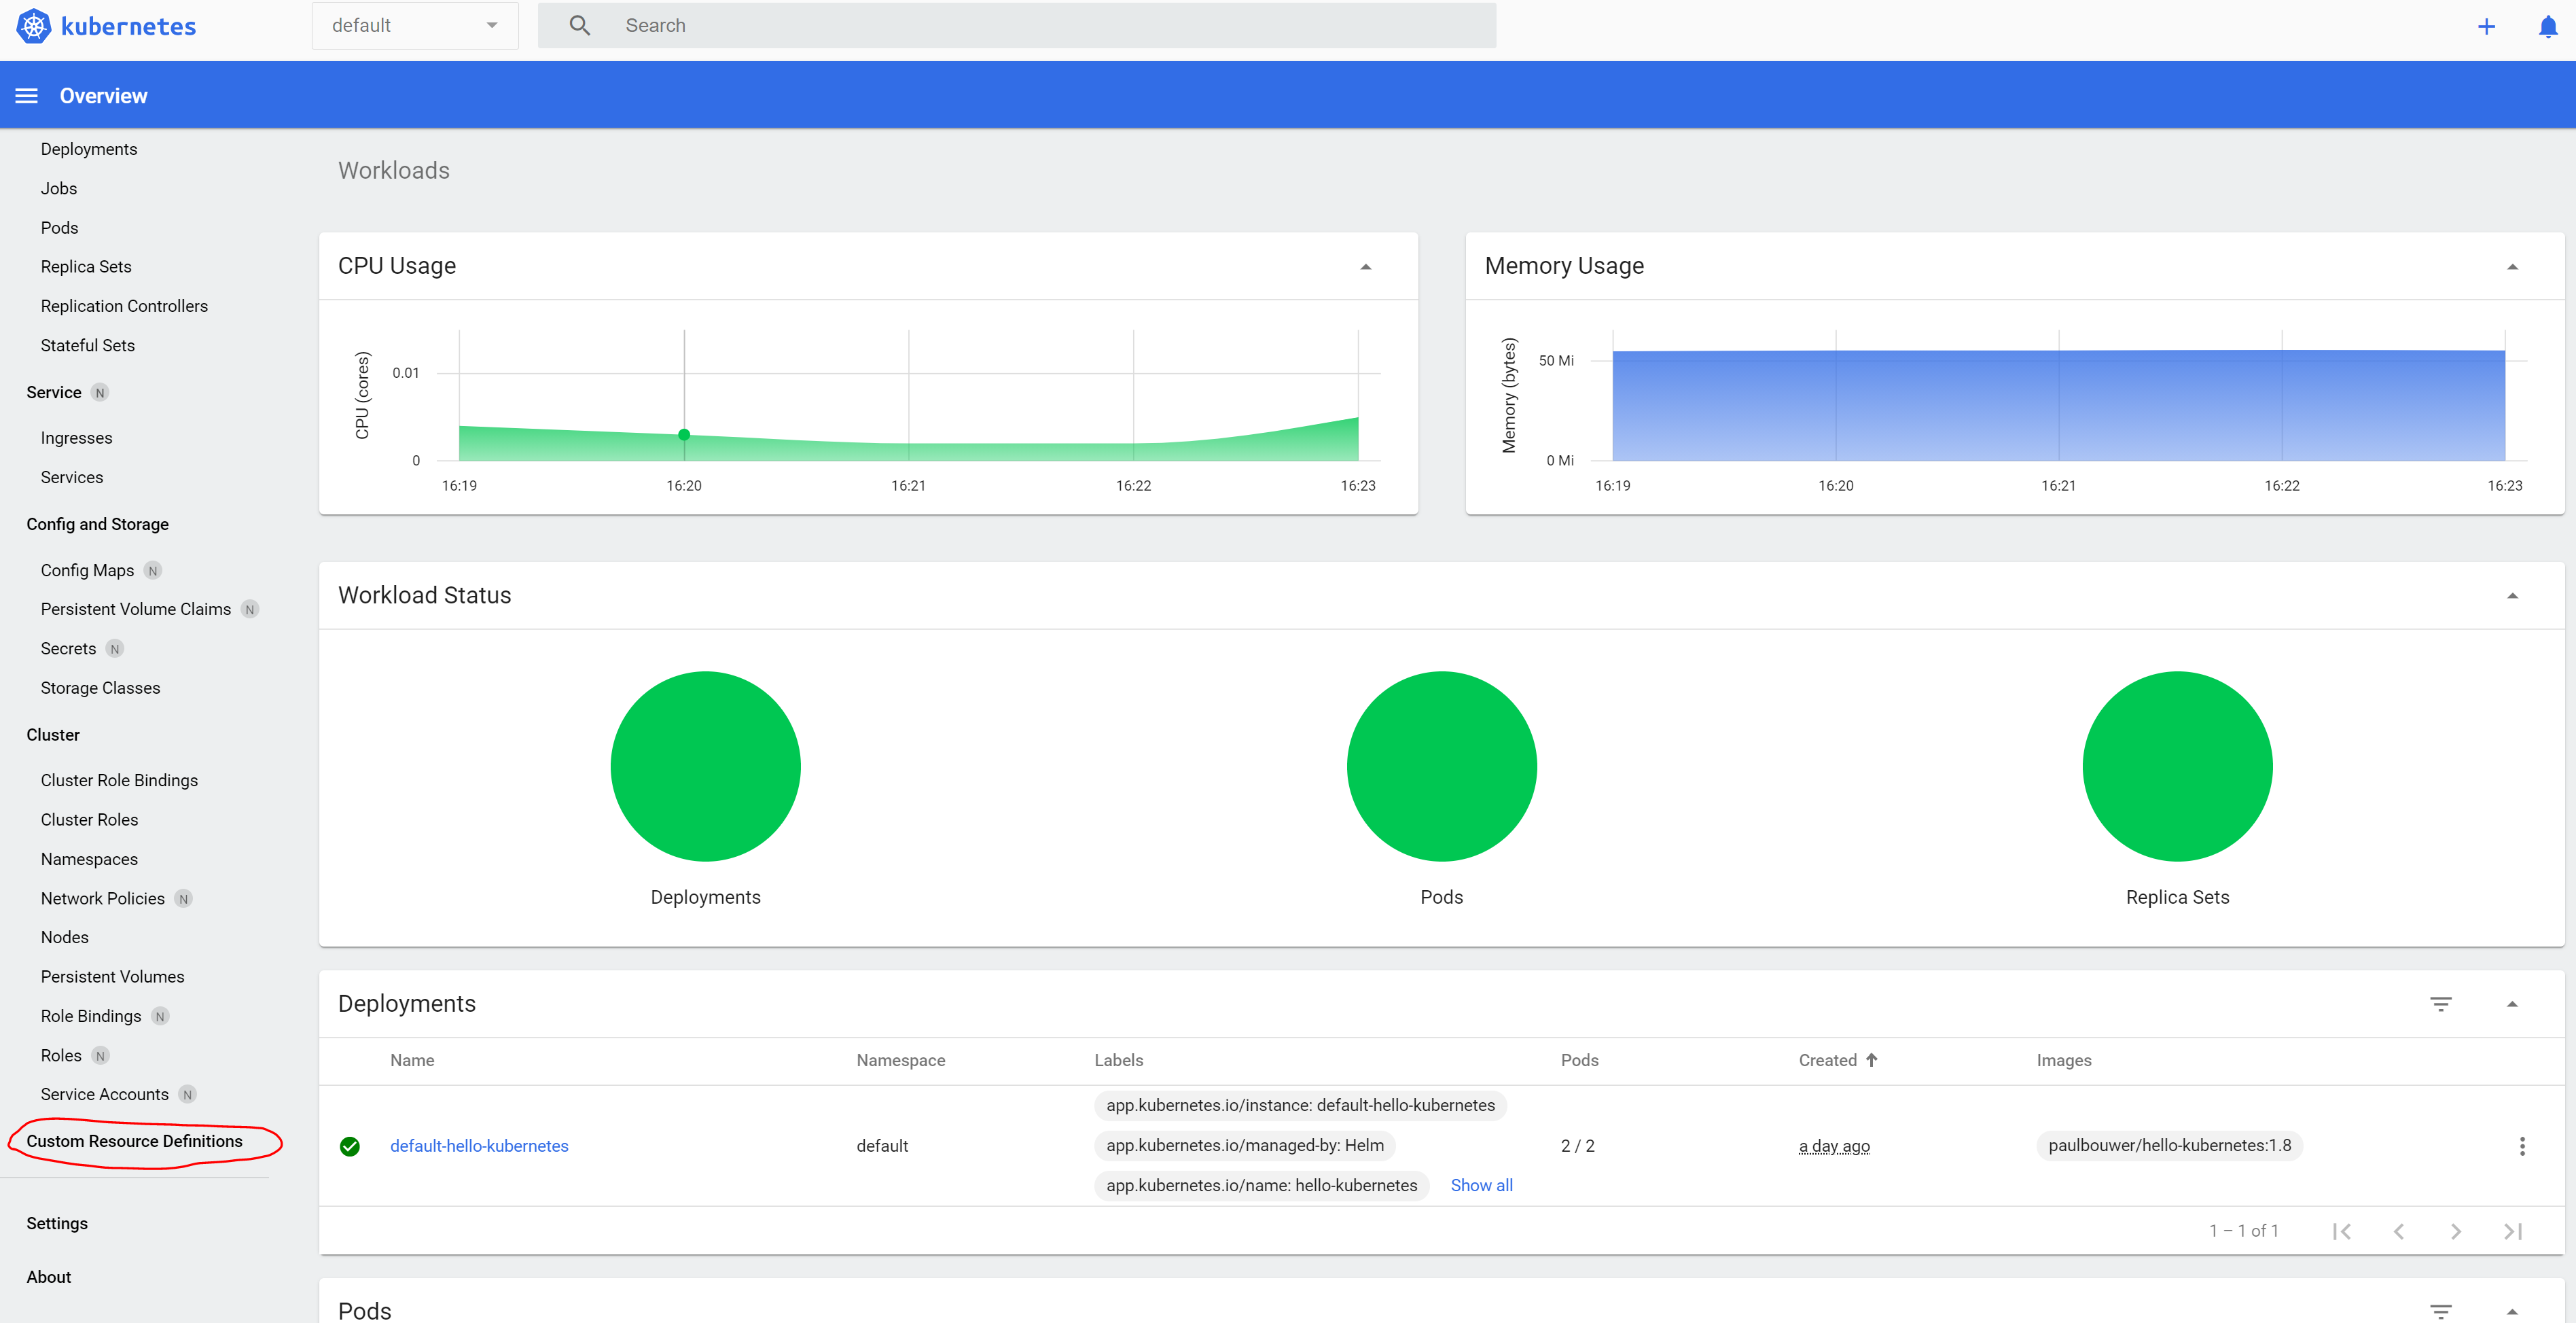Screen dimensions: 2576x1323
Task: Click 'a day ago' created timestamp
Action: click(1834, 1146)
